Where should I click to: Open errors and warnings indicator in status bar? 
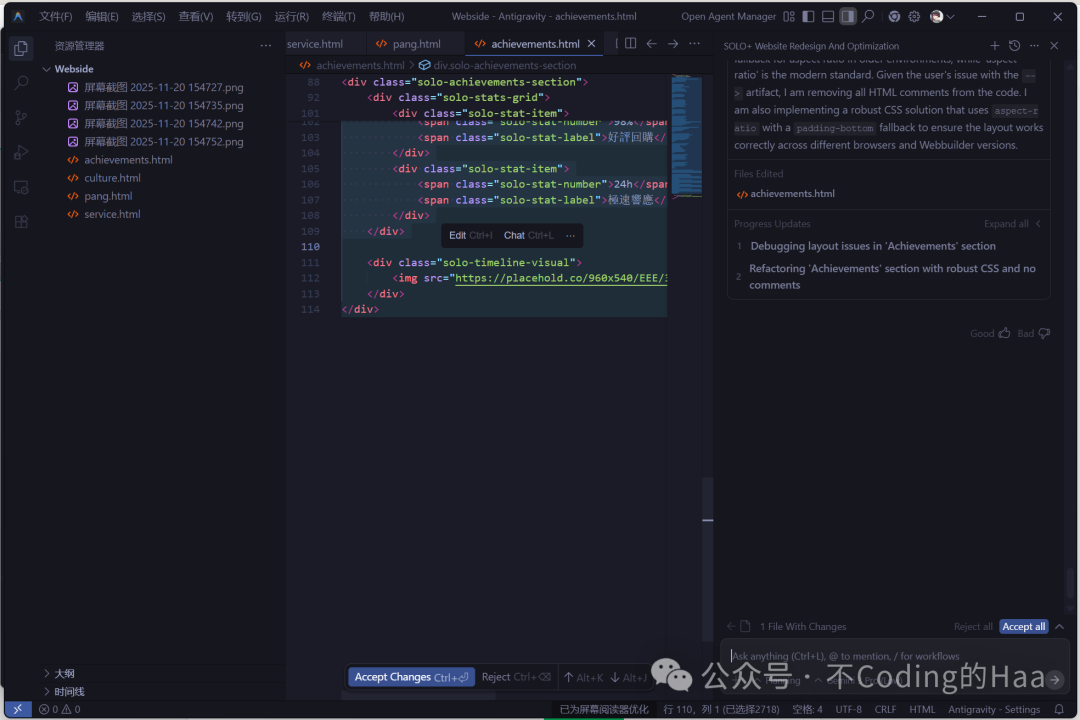click(x=59, y=709)
